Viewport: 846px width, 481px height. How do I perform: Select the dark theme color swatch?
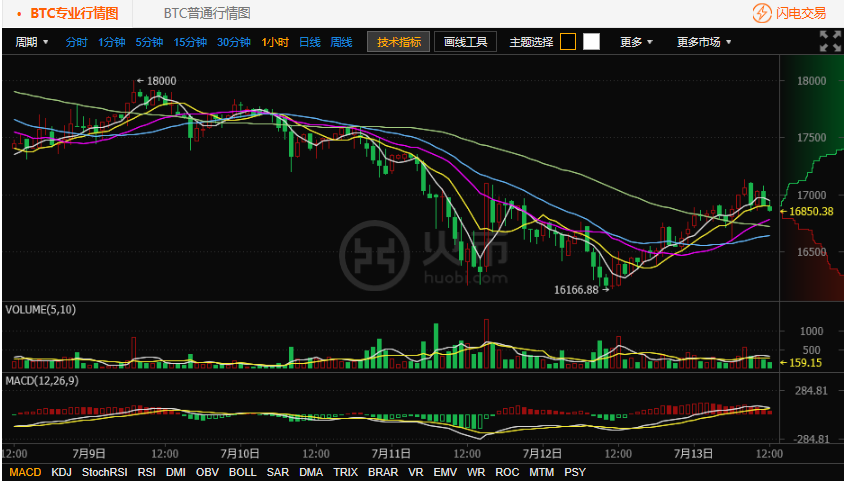point(568,42)
